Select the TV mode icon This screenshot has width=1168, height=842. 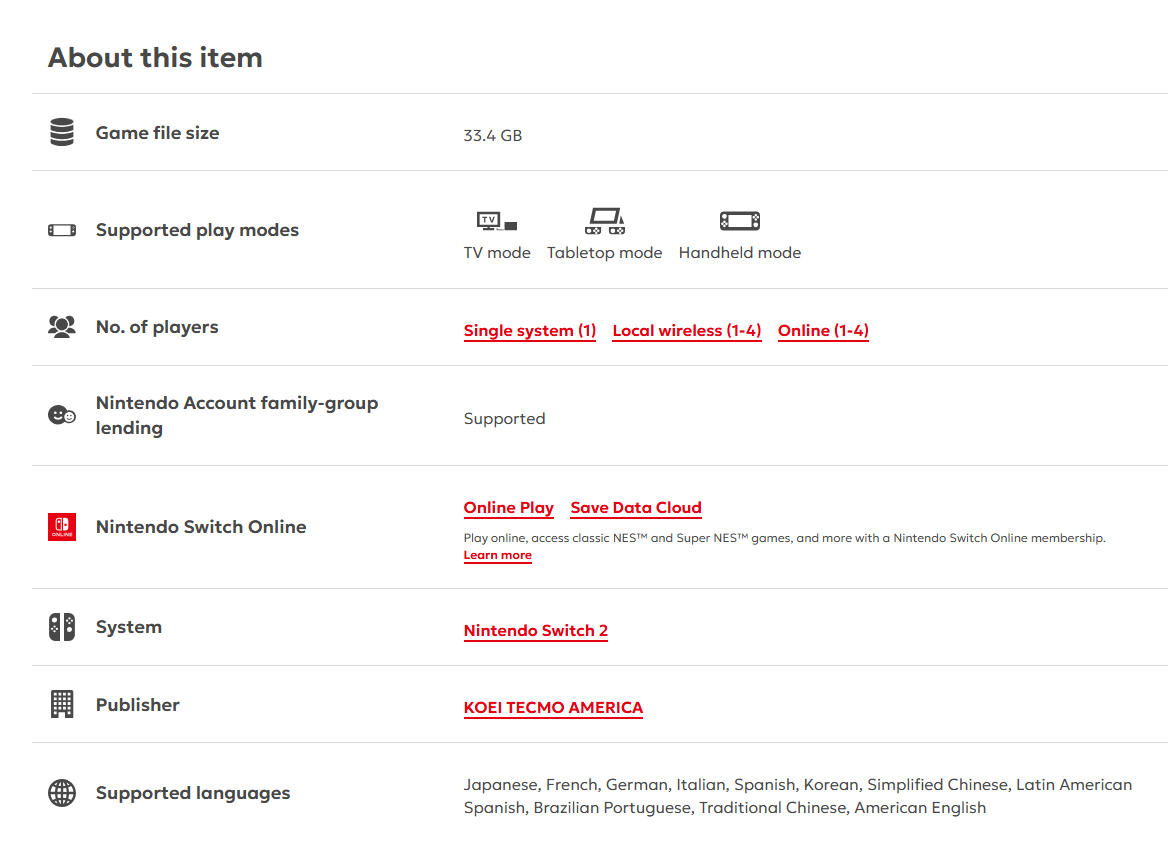[497, 221]
